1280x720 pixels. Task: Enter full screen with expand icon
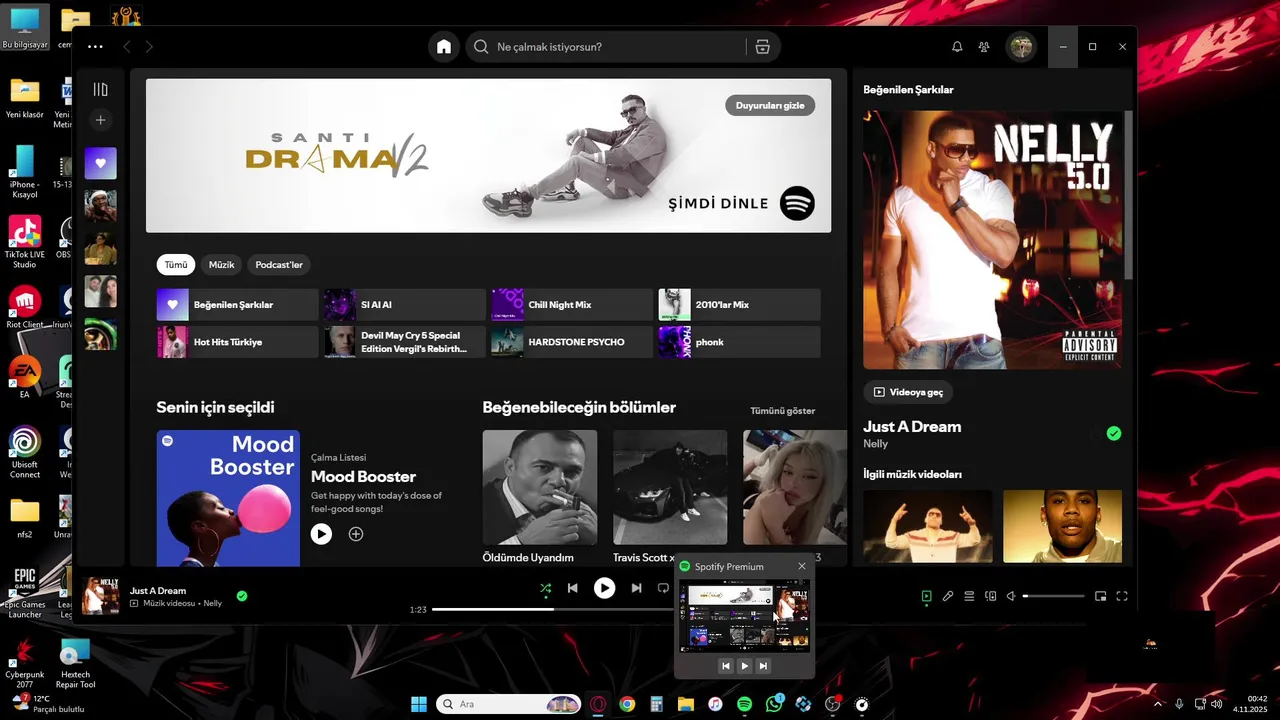click(1122, 596)
